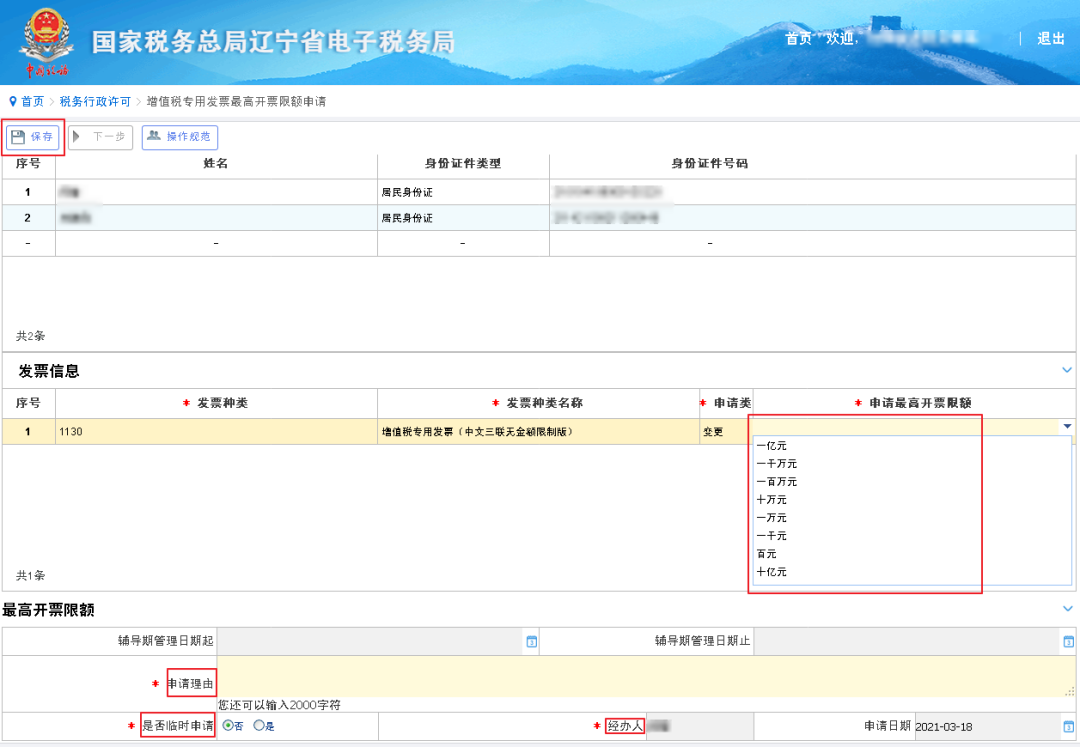Click 退出 to log out
This screenshot has height=747, width=1080.
coord(1050,39)
